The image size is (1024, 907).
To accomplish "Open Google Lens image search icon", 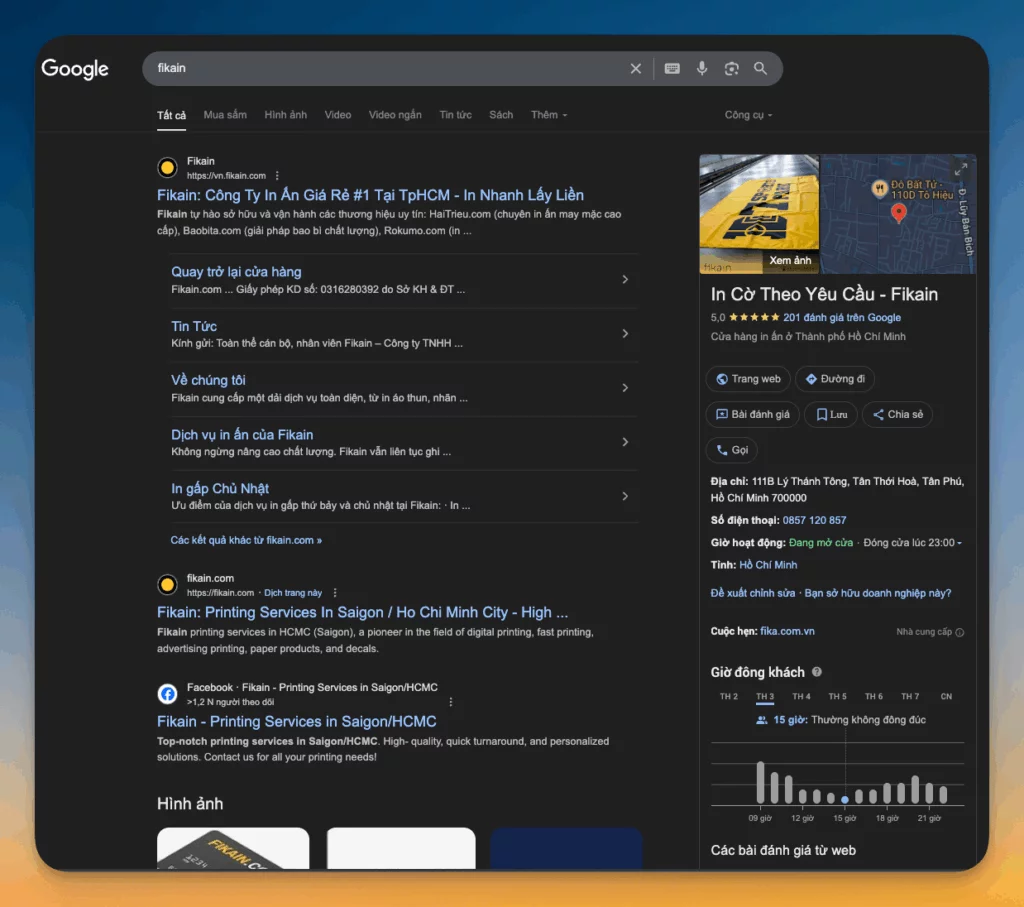I will (731, 69).
